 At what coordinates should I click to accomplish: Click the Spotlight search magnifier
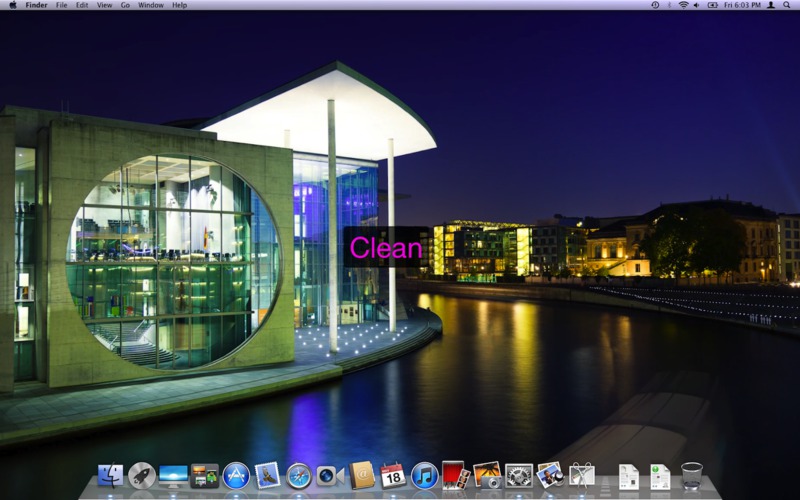point(789,5)
